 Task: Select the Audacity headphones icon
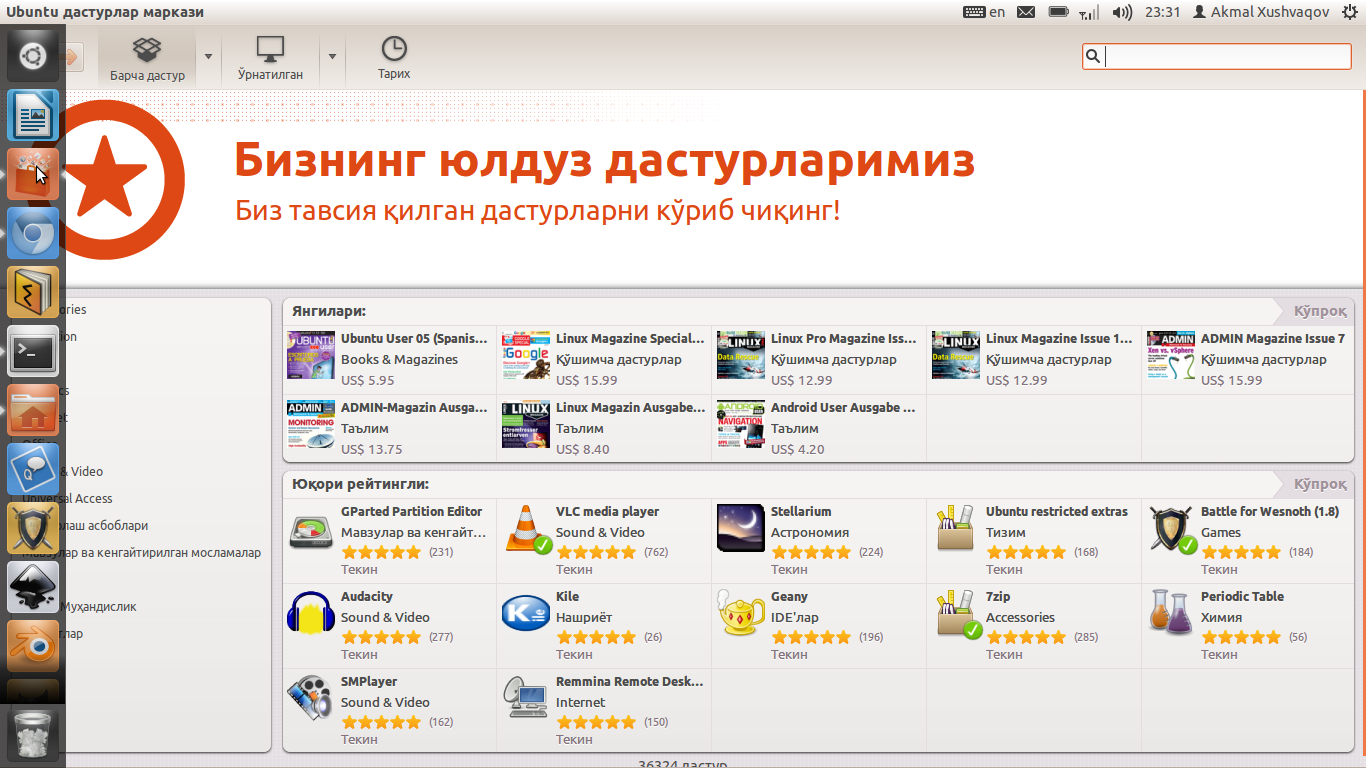[x=311, y=613]
